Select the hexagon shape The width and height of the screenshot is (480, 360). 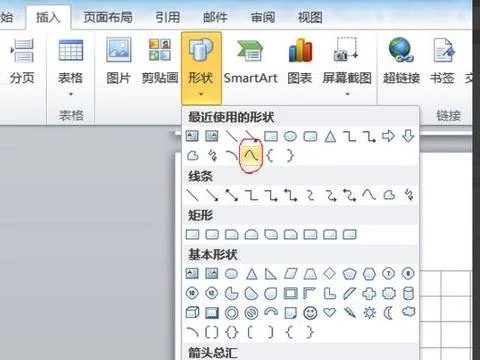point(369,274)
